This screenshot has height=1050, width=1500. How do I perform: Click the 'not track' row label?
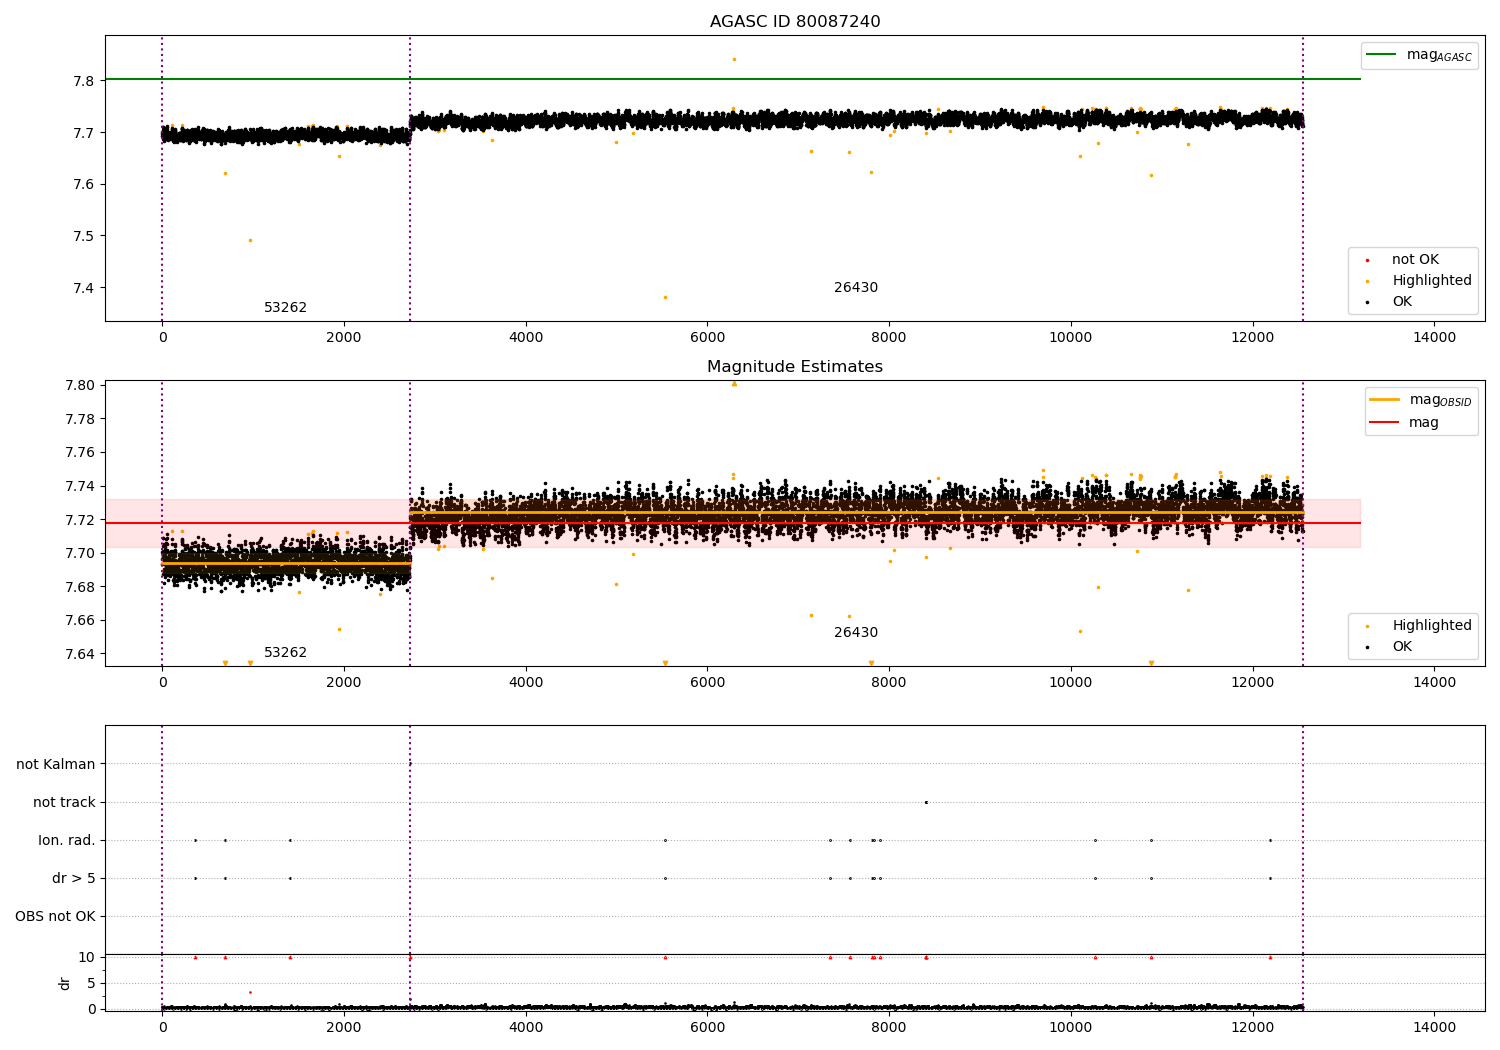[64, 803]
